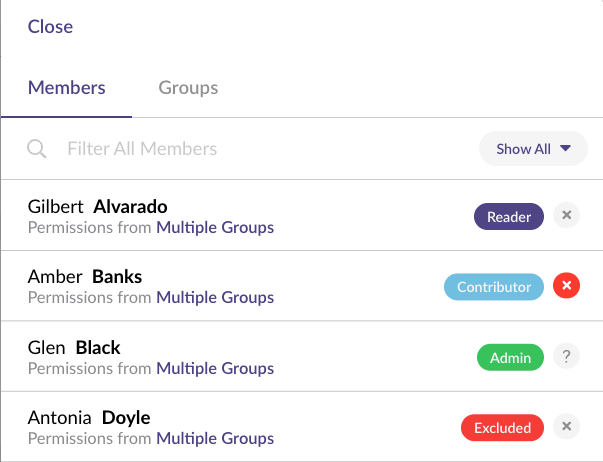Open Gilbert Alvarado's Multiple Groups link
The width and height of the screenshot is (603, 462).
point(215,227)
